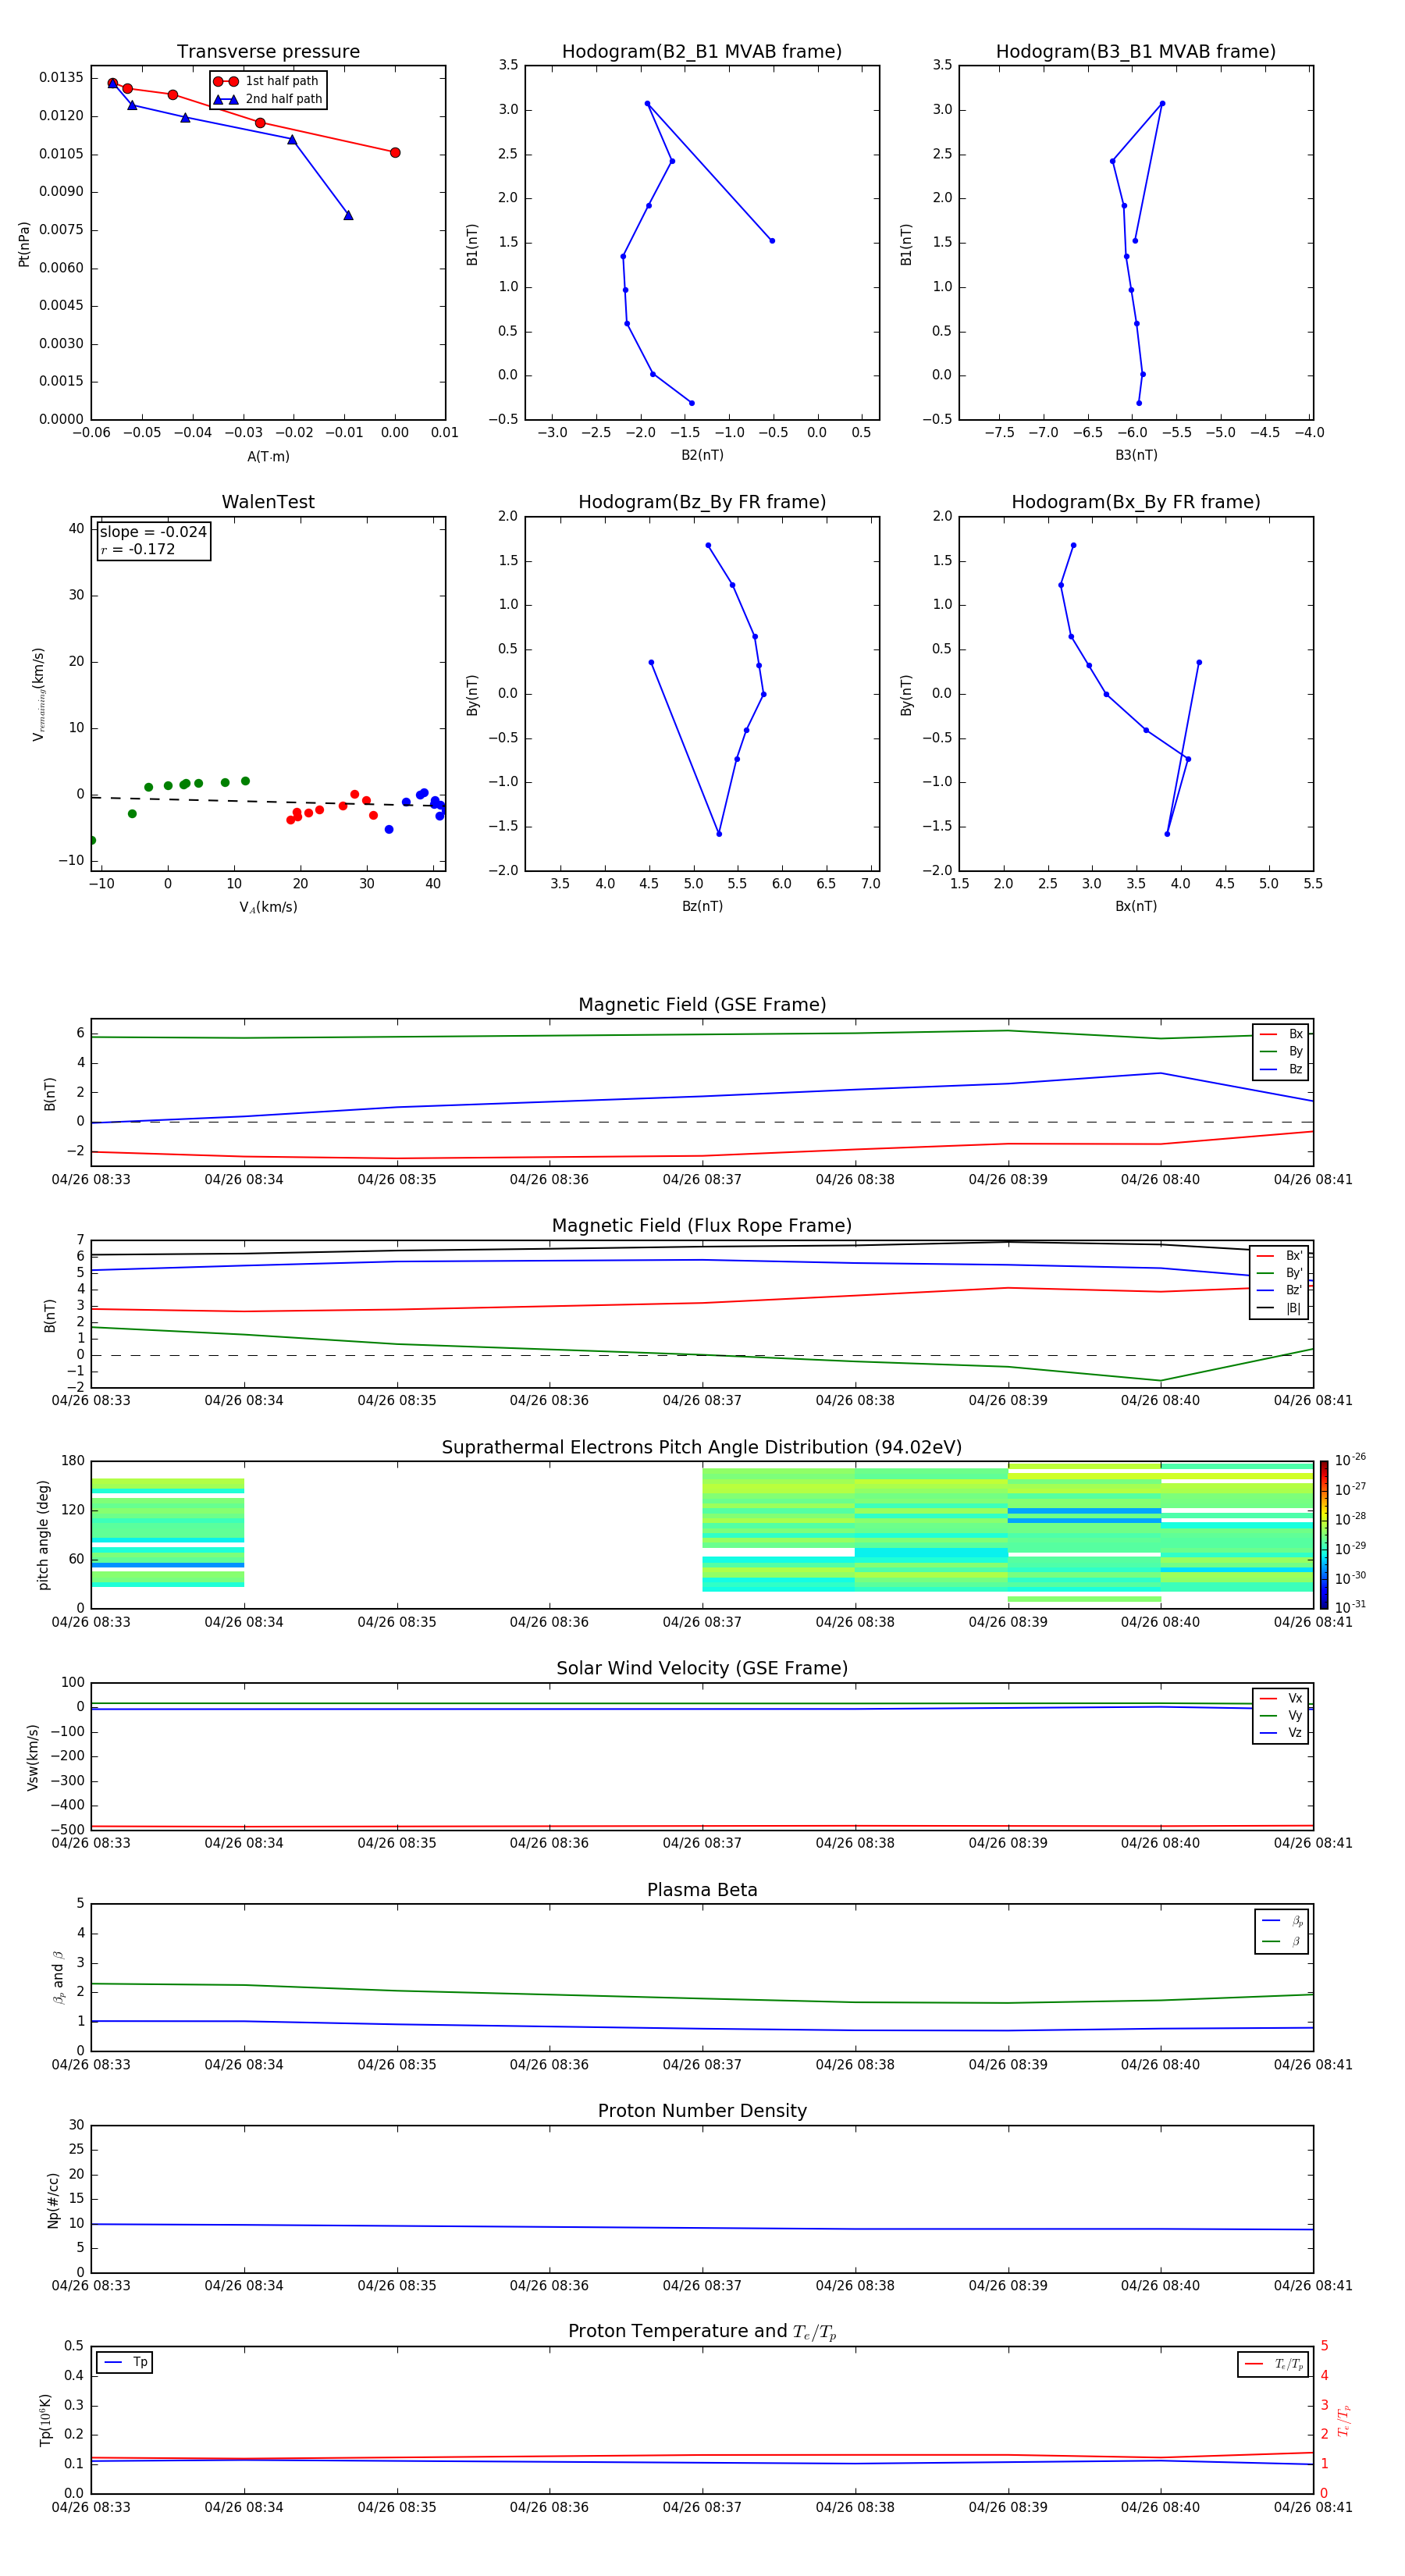Click the "Plasma Beta" plot title
The image size is (1405, 2576).
pos(702,1890)
